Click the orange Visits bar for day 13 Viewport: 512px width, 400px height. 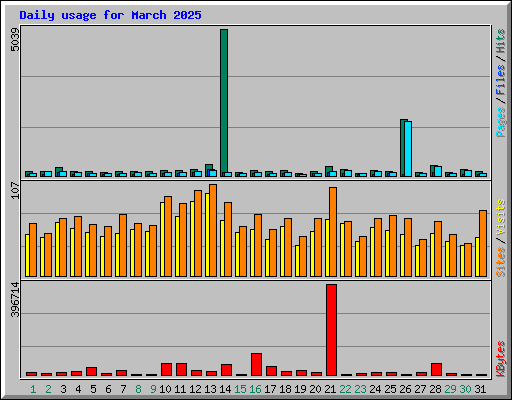(x=213, y=230)
